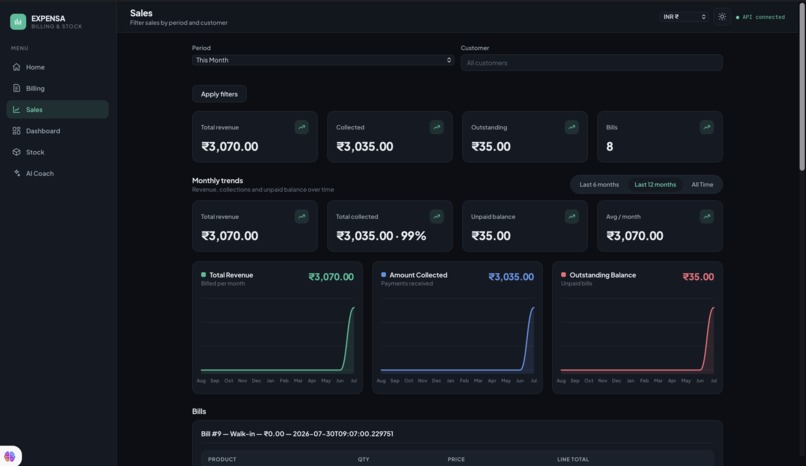Image resolution: width=806 pixels, height=466 pixels.
Task: Click blue legend square for Amount Collected
Action: (x=383, y=275)
